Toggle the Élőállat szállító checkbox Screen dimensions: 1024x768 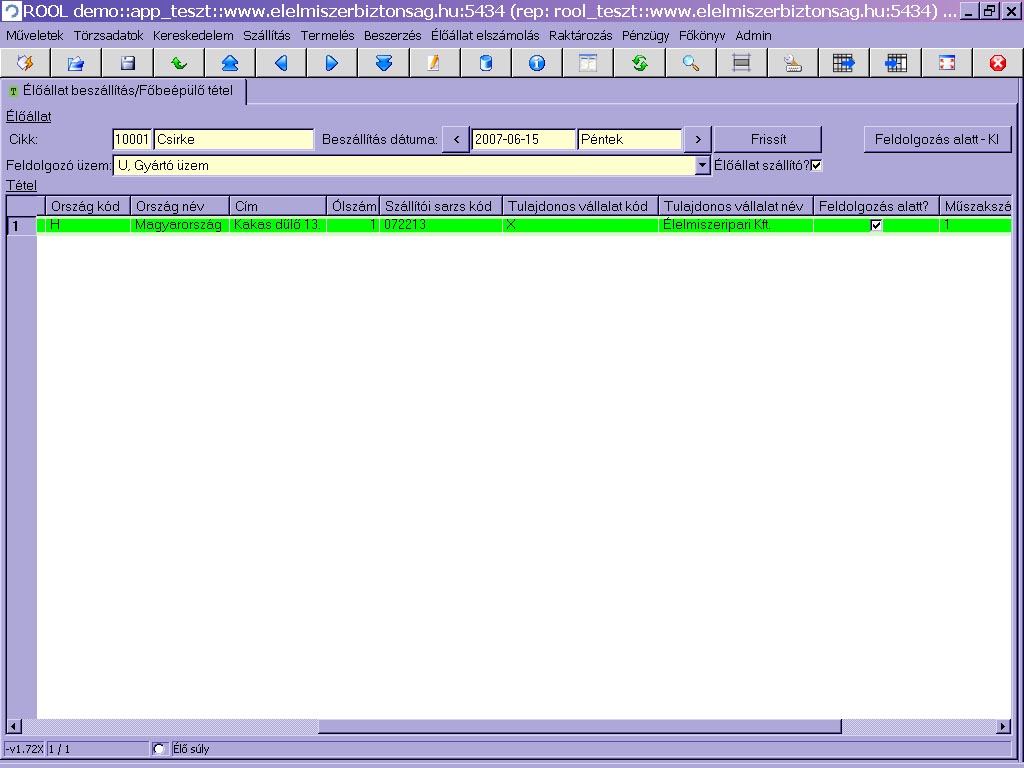click(x=816, y=165)
